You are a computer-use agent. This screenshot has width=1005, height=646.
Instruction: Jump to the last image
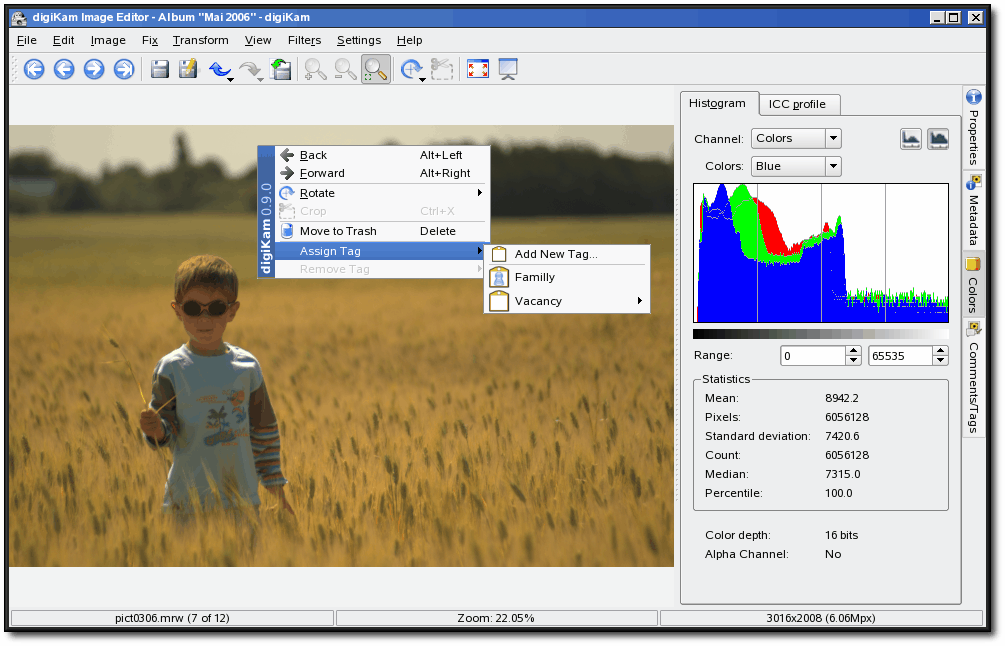[x=124, y=69]
